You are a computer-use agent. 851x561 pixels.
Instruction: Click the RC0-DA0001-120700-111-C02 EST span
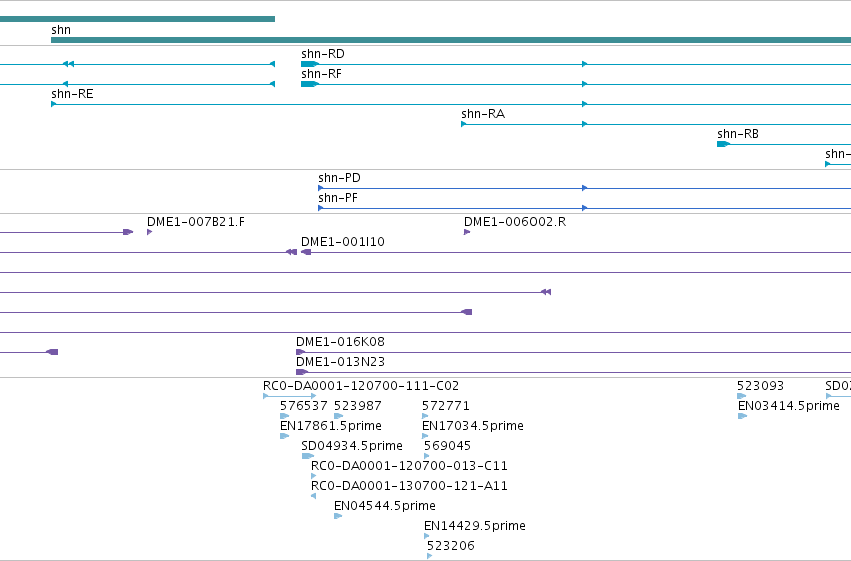click(290, 396)
